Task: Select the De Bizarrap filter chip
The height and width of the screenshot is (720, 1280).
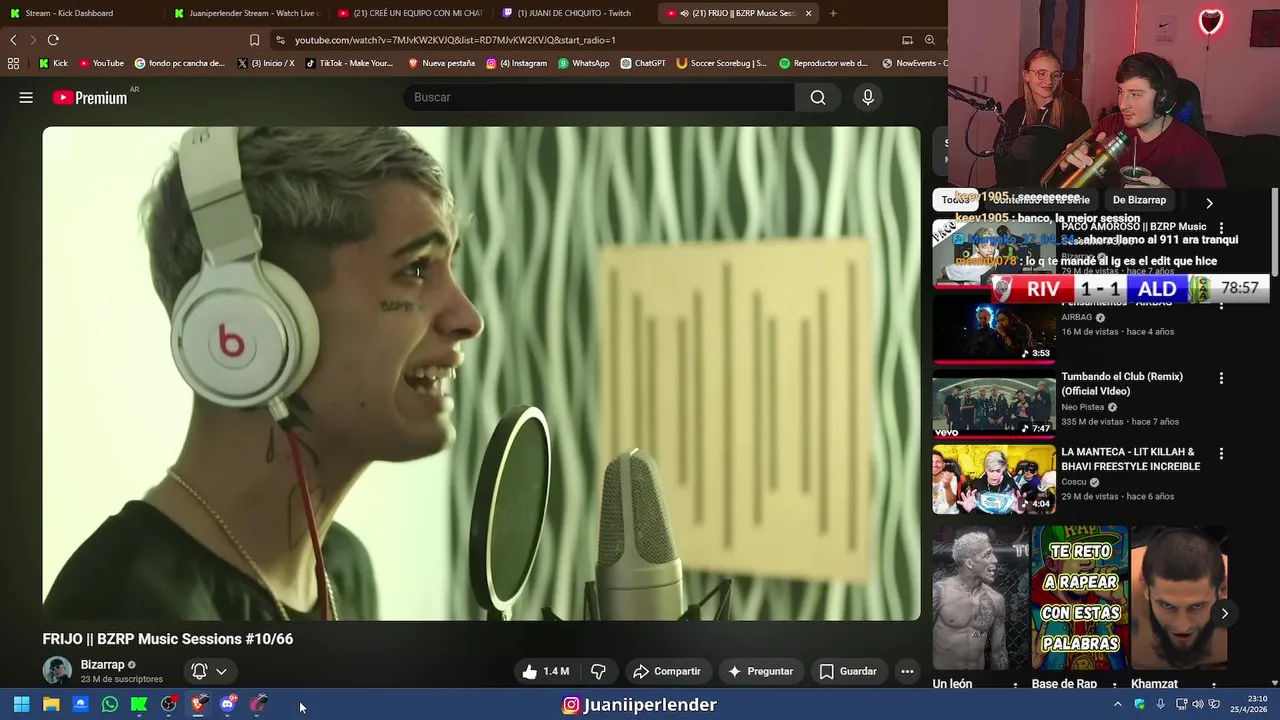Action: click(x=1139, y=200)
